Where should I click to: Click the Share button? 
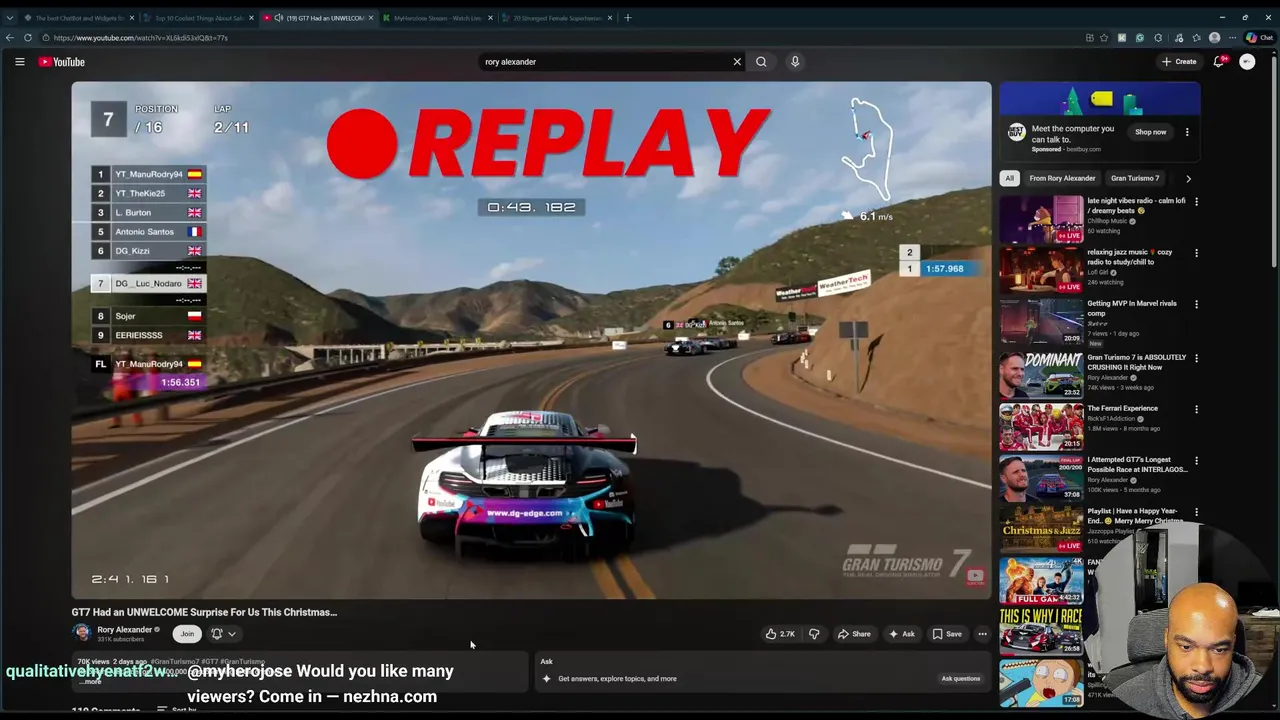854,634
